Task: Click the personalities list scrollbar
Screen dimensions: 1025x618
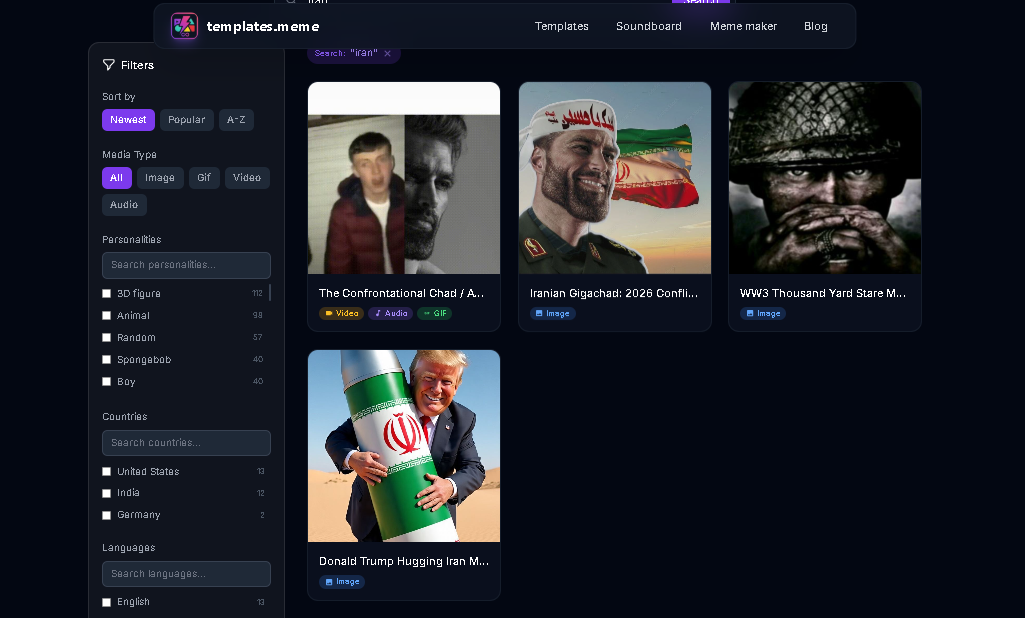Action: (x=270, y=292)
